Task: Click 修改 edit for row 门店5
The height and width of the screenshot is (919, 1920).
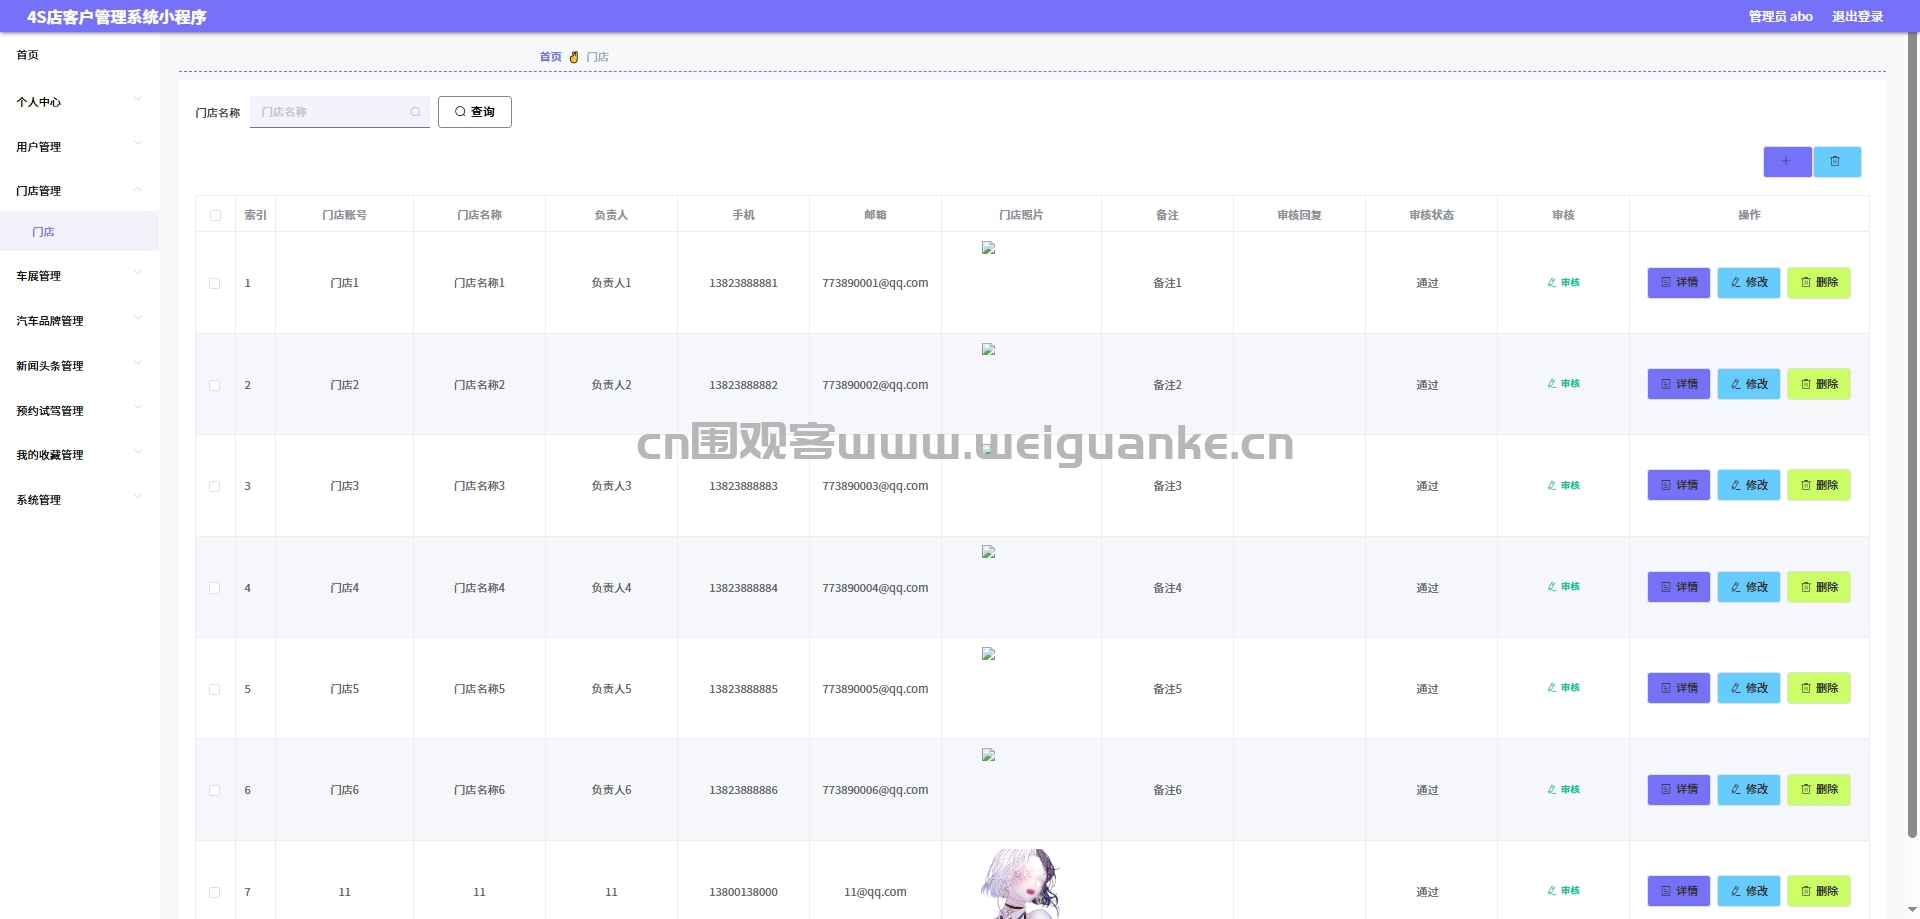Action: [x=1749, y=688]
